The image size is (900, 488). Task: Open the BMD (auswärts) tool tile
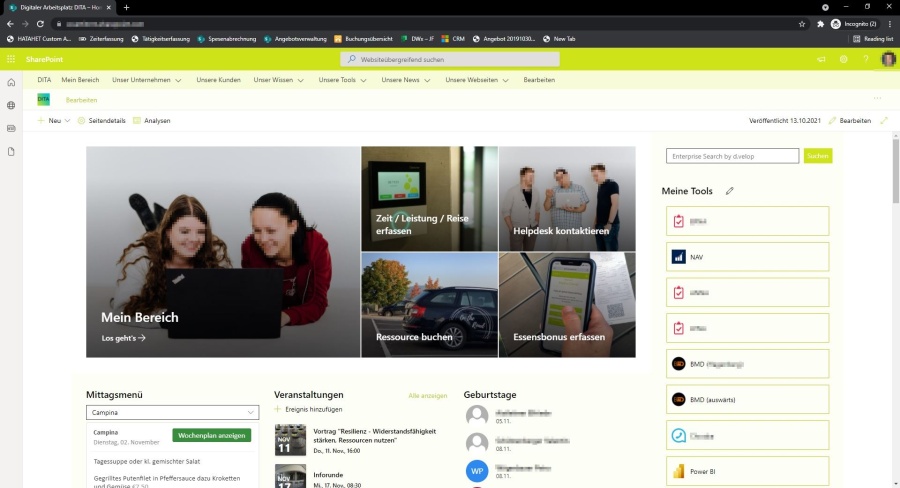(747, 399)
